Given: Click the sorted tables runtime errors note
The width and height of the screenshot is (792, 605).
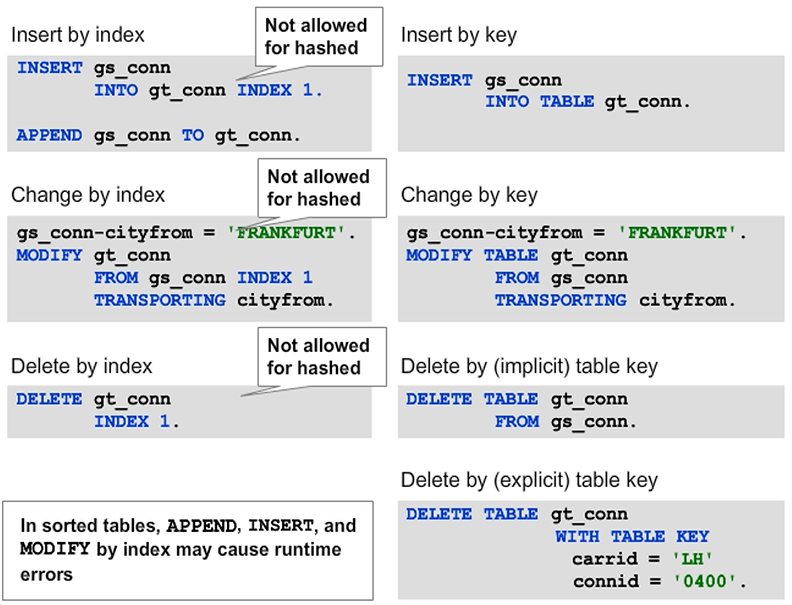Looking at the screenshot, I should [x=188, y=550].
